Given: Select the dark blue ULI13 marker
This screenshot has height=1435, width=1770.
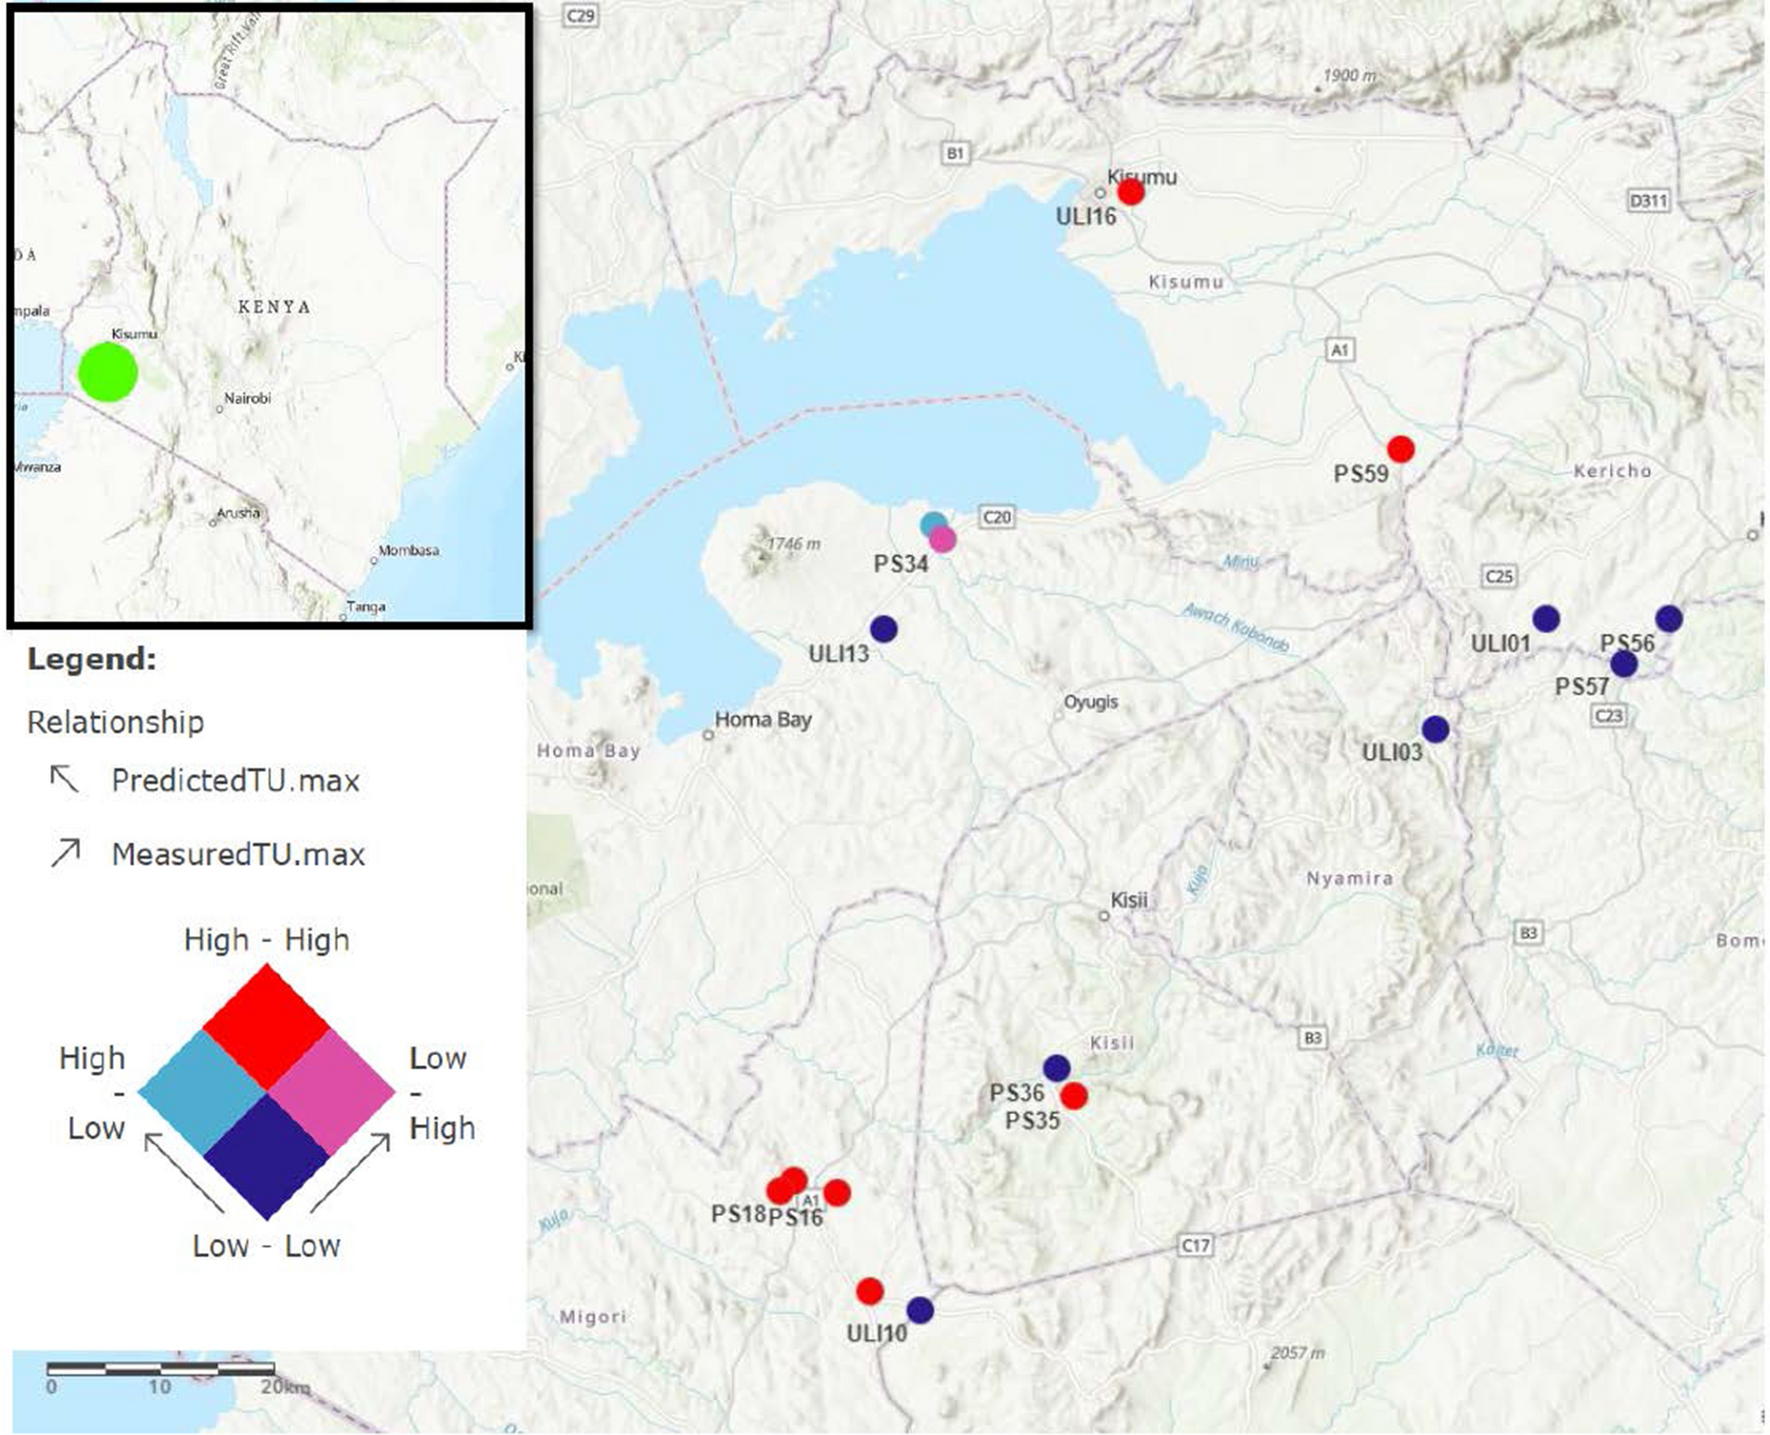Looking at the screenshot, I should [x=883, y=629].
